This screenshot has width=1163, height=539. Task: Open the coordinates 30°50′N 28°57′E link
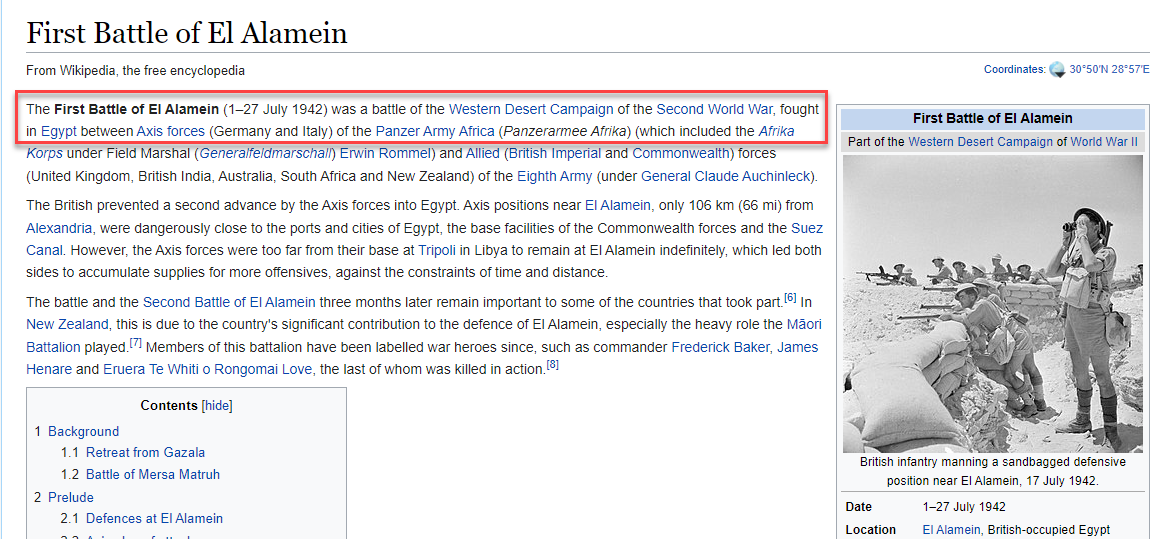[x=1109, y=70]
